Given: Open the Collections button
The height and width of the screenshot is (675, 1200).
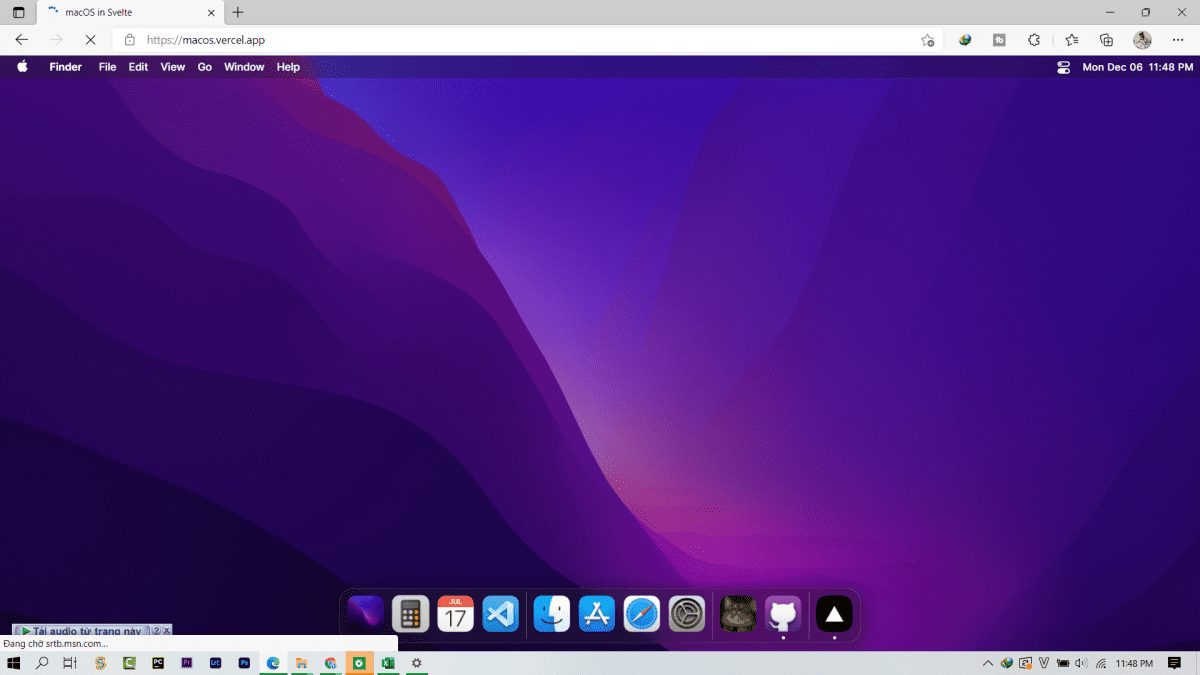Looking at the screenshot, I should click(1106, 40).
